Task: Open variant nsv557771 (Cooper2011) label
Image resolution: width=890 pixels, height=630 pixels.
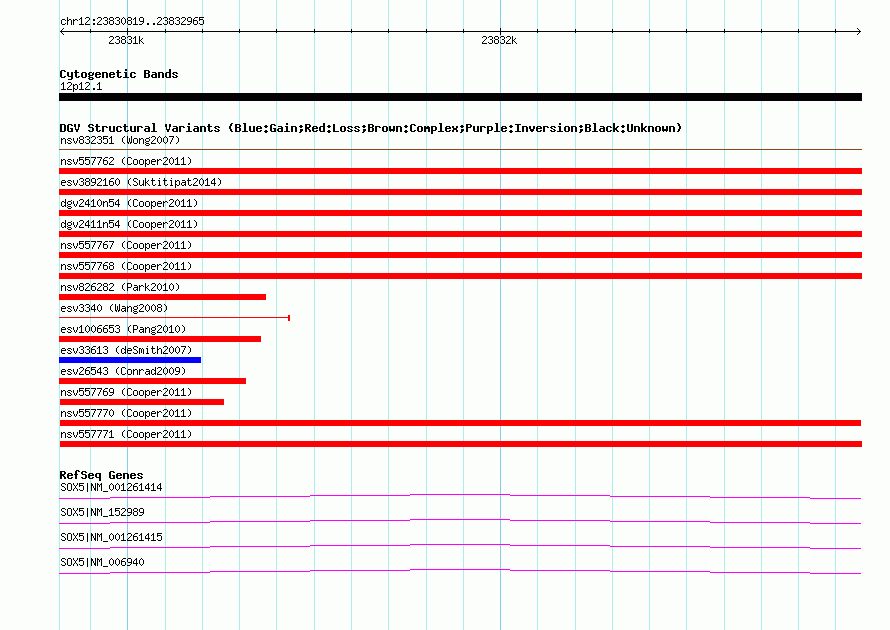Action: coord(126,434)
